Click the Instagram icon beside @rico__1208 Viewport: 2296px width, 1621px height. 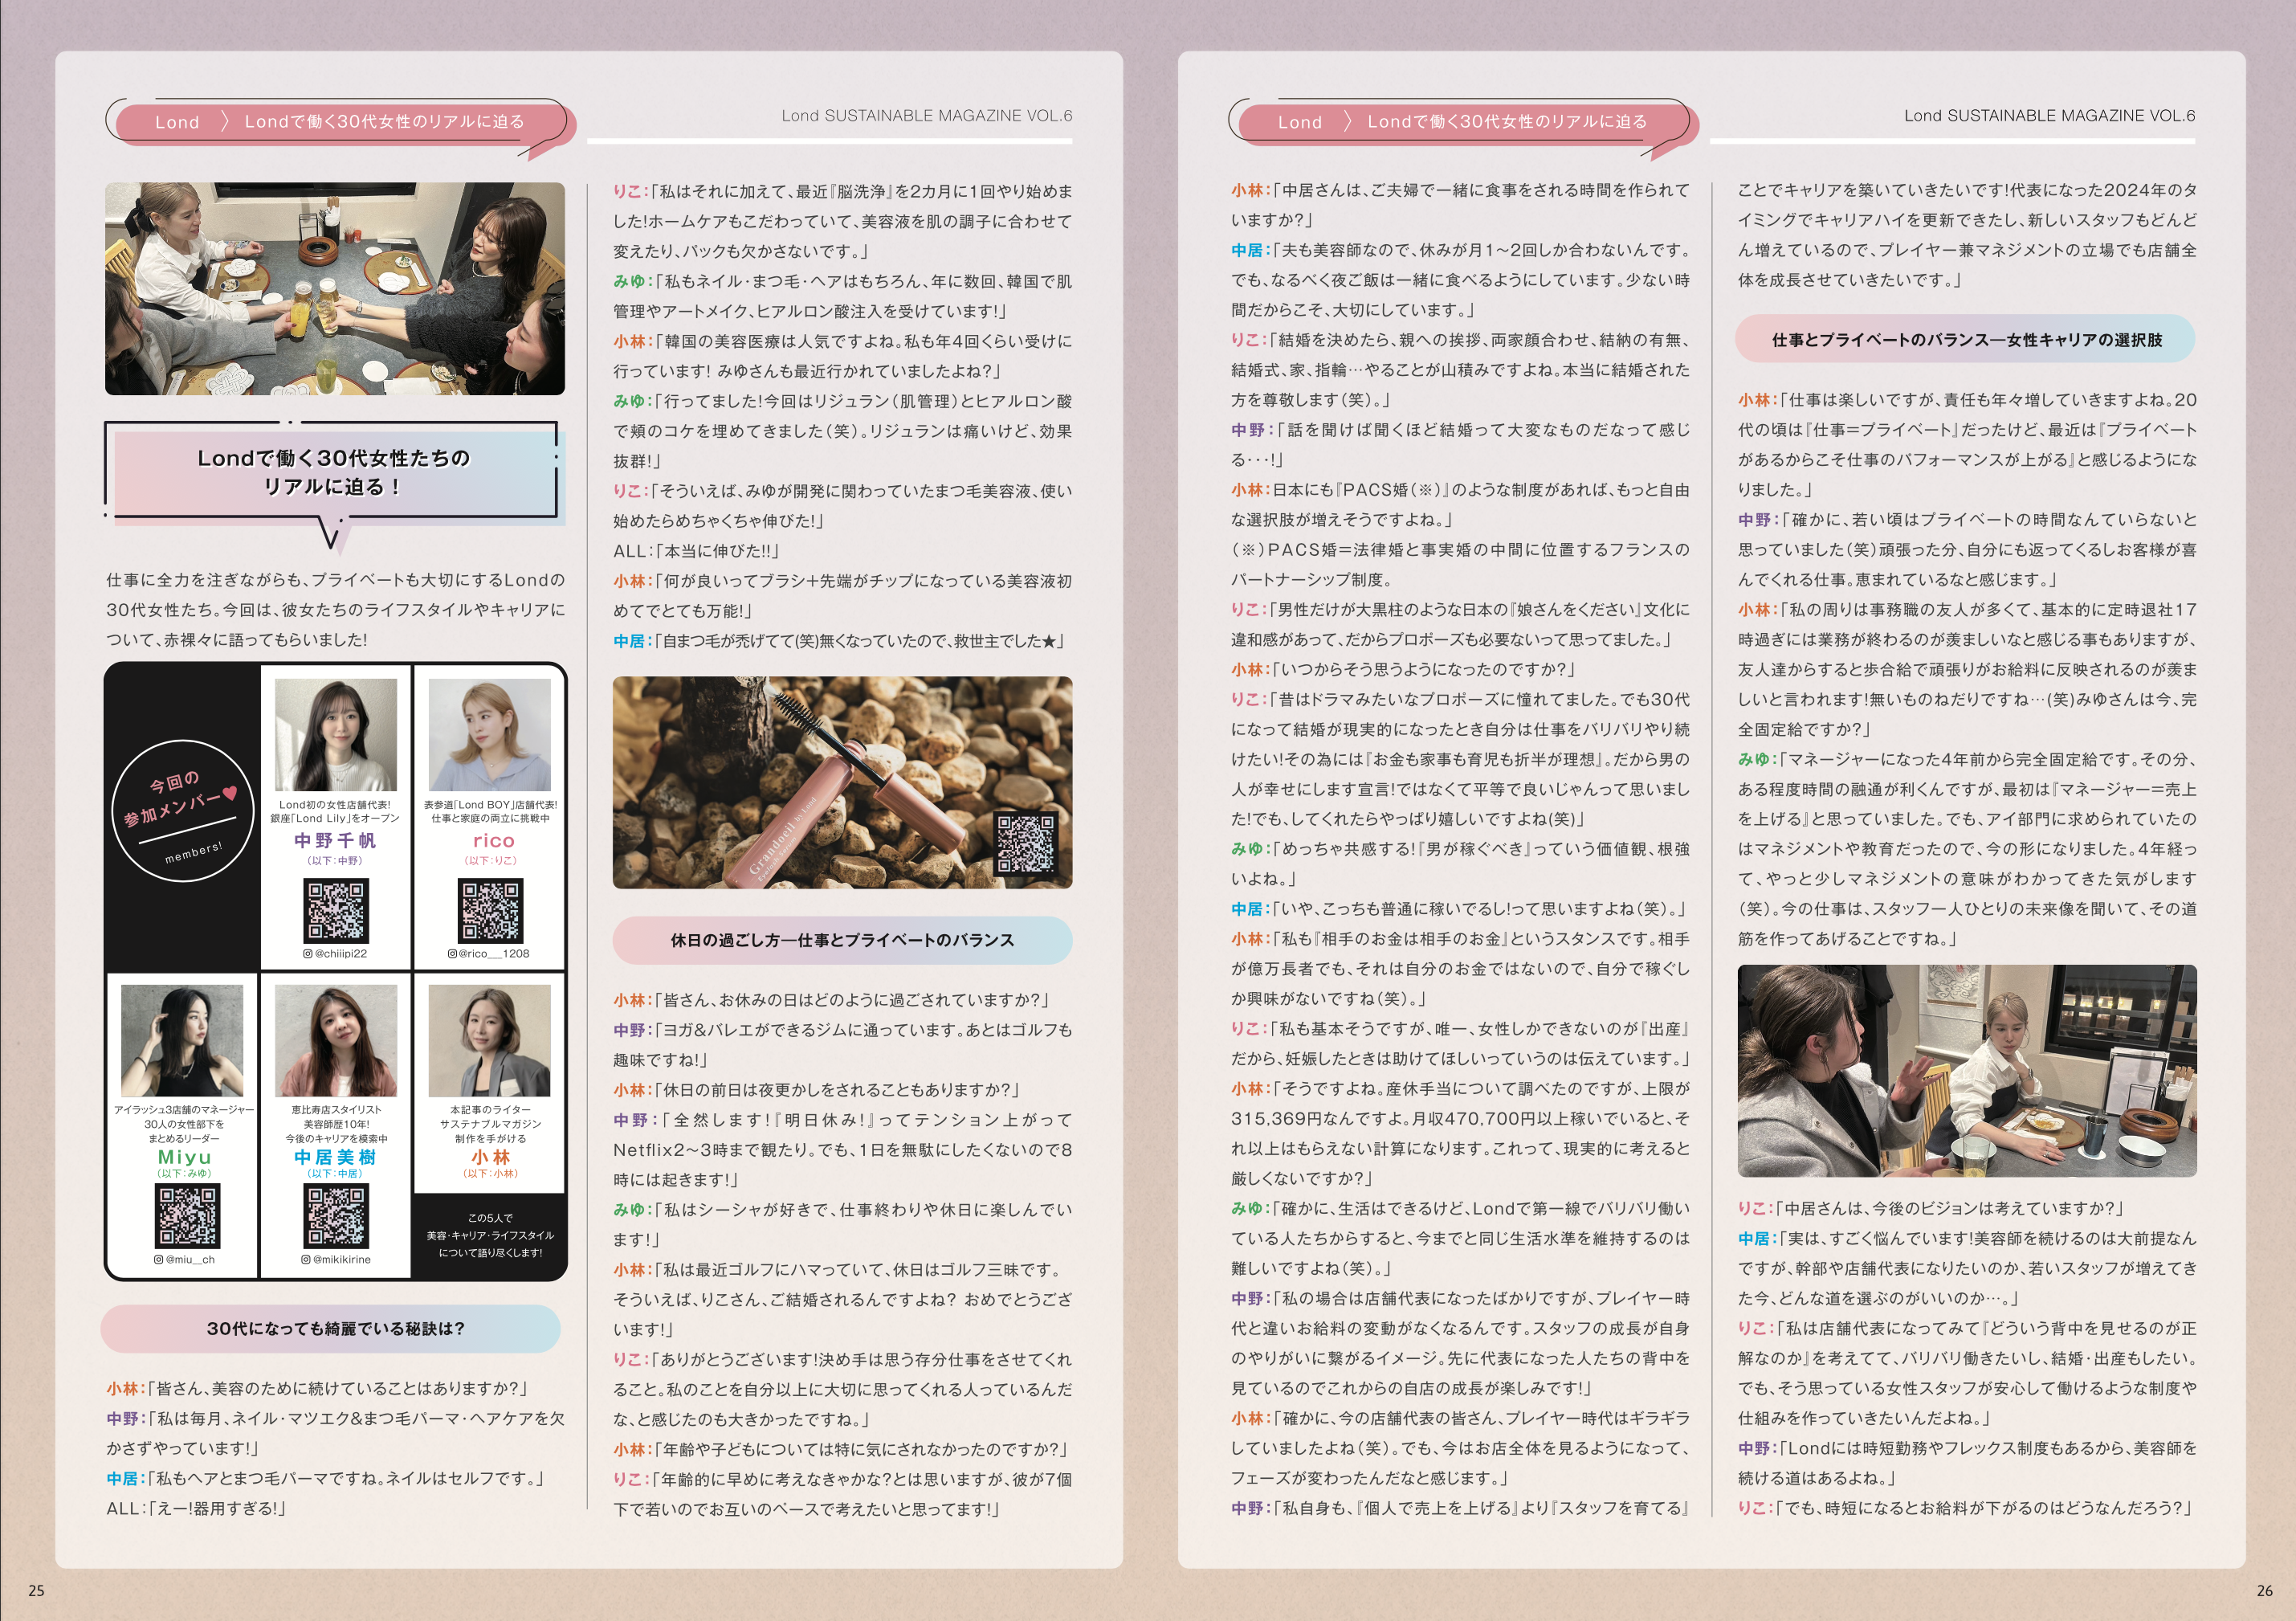click(452, 954)
